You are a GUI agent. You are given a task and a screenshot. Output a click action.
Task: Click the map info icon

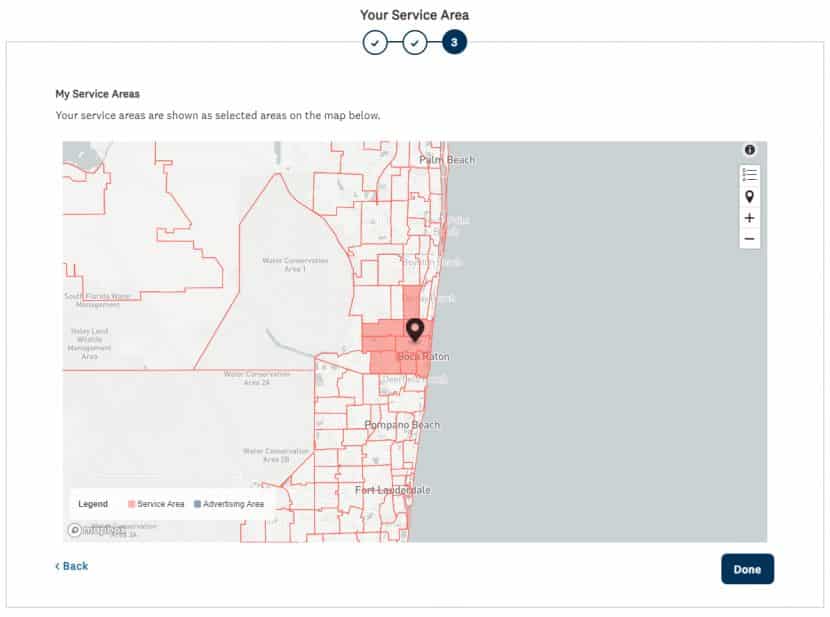pos(749,150)
